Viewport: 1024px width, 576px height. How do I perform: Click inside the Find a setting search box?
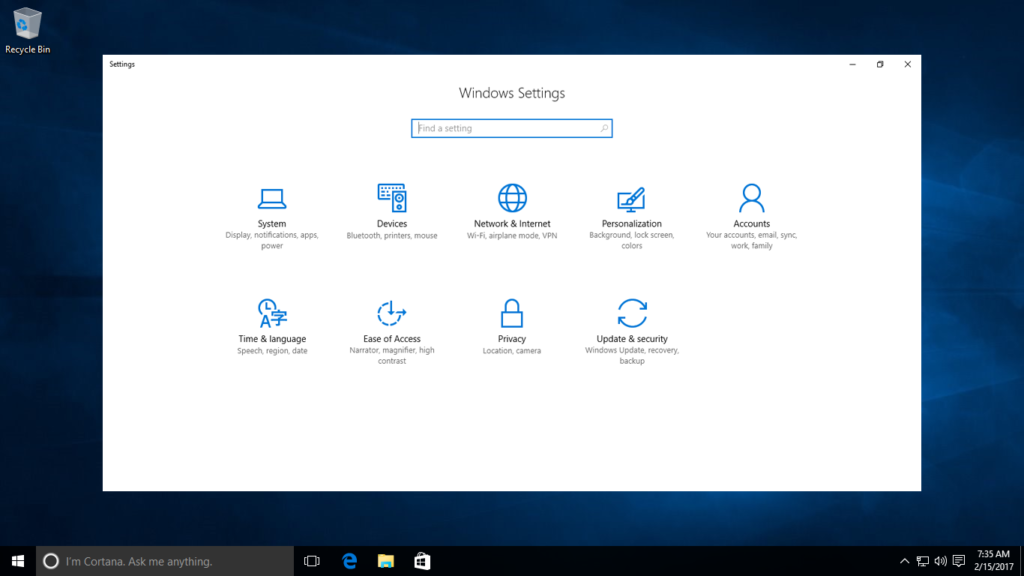click(x=512, y=128)
